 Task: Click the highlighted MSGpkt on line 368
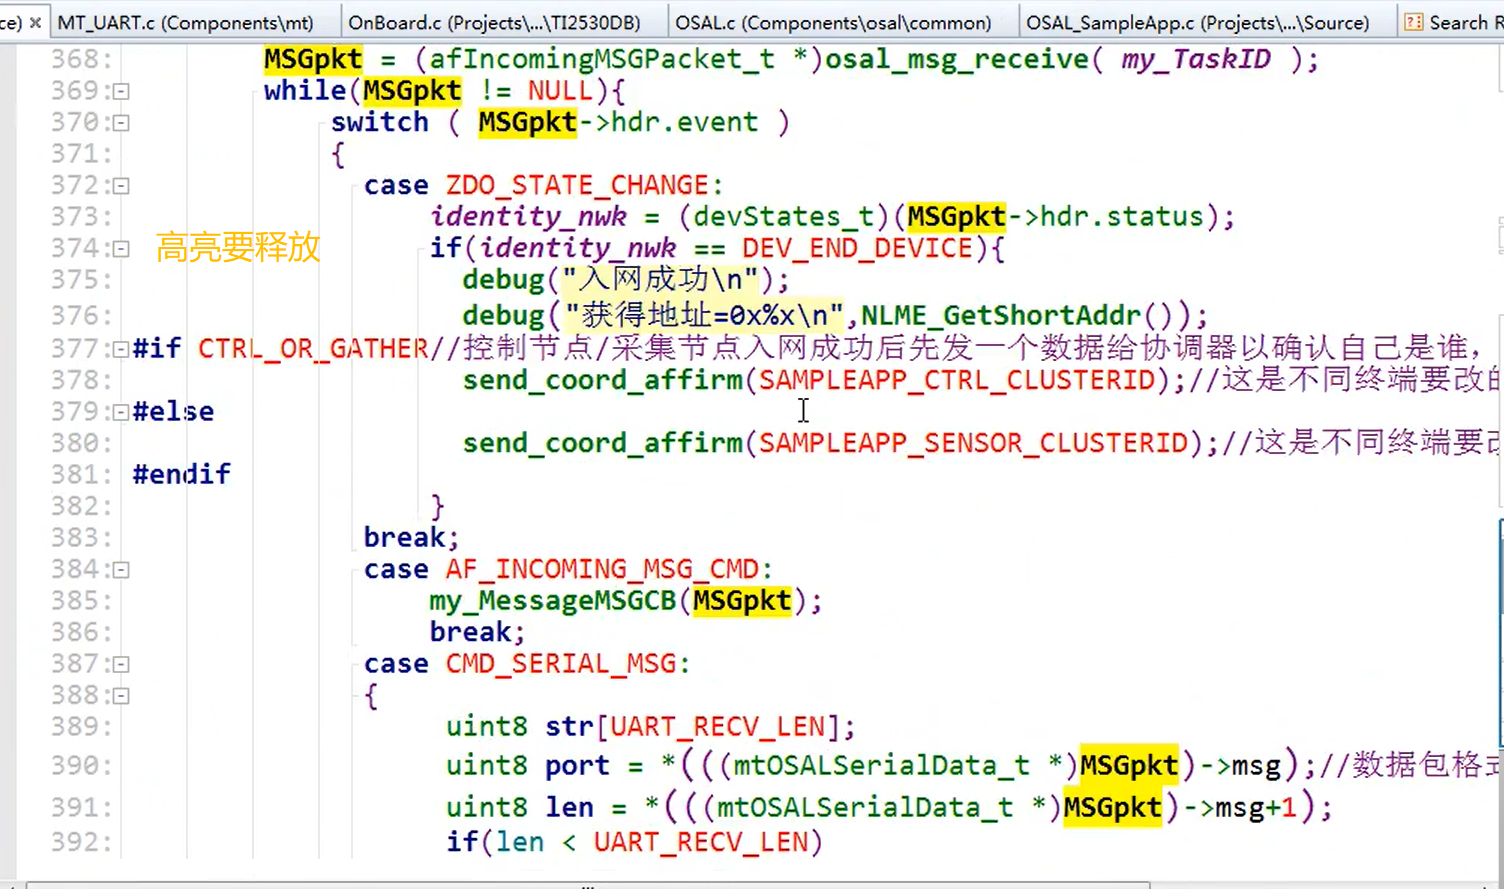(x=313, y=60)
